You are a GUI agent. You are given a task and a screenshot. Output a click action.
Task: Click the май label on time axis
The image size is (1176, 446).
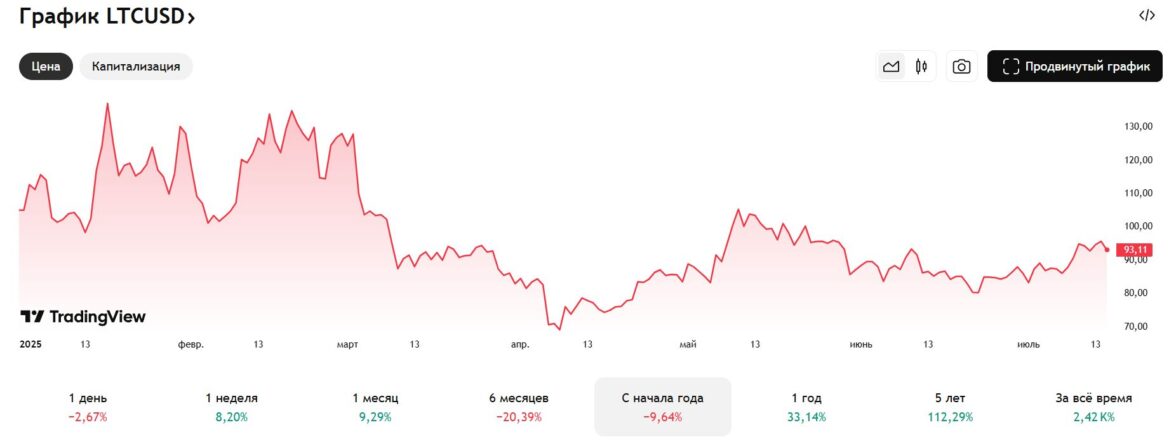[688, 344]
